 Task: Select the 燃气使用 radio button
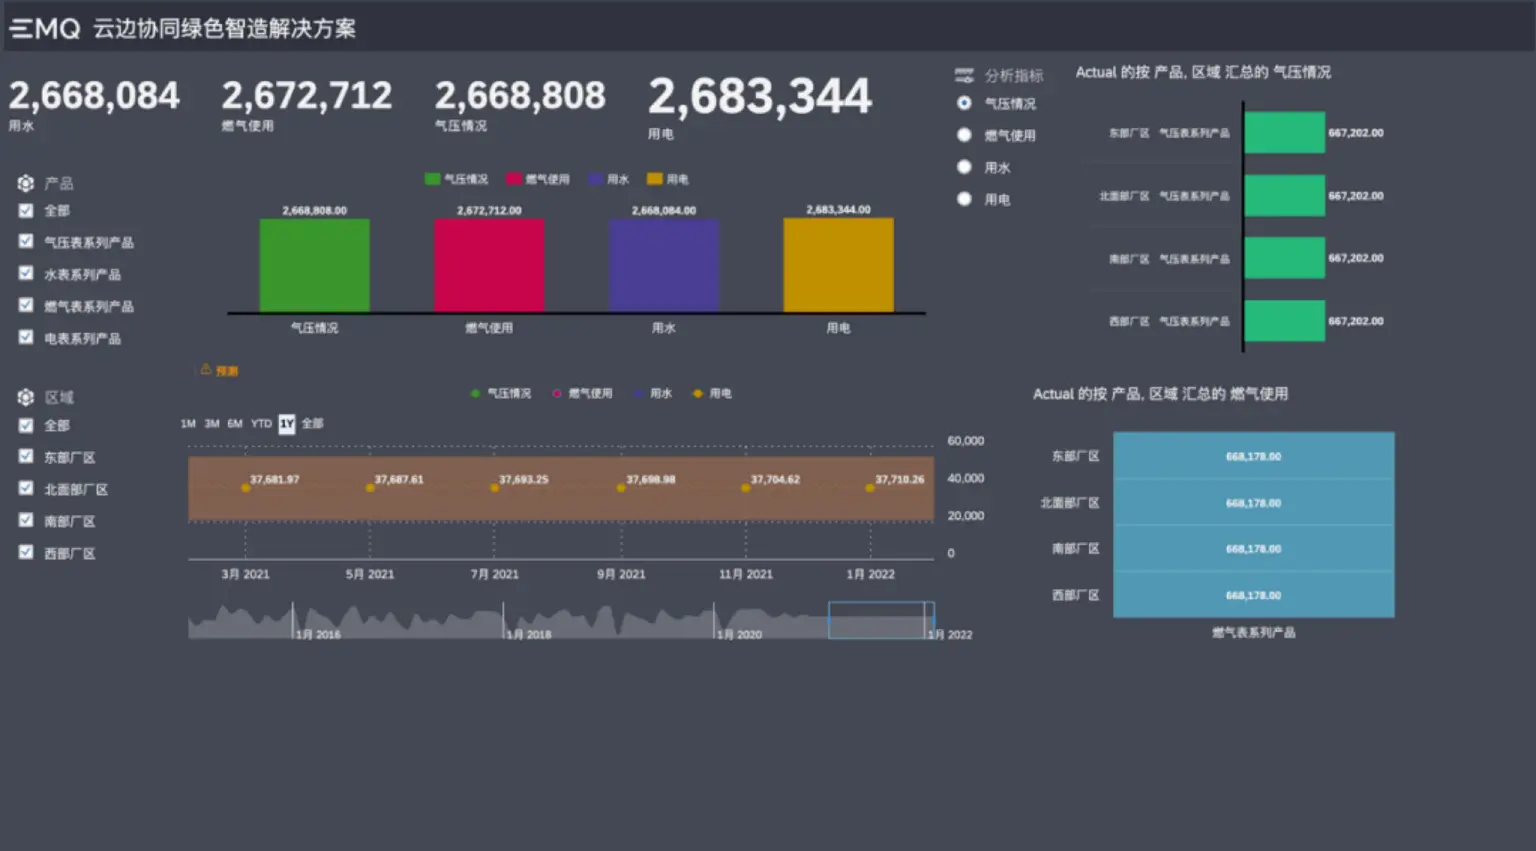964,135
